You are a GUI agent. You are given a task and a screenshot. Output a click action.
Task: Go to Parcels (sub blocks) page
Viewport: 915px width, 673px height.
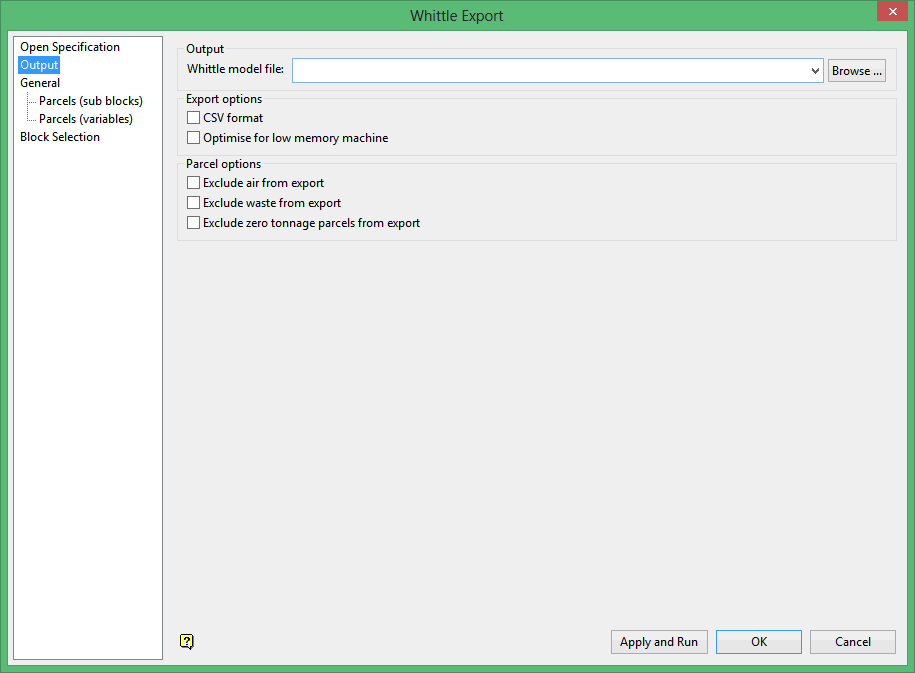click(90, 101)
